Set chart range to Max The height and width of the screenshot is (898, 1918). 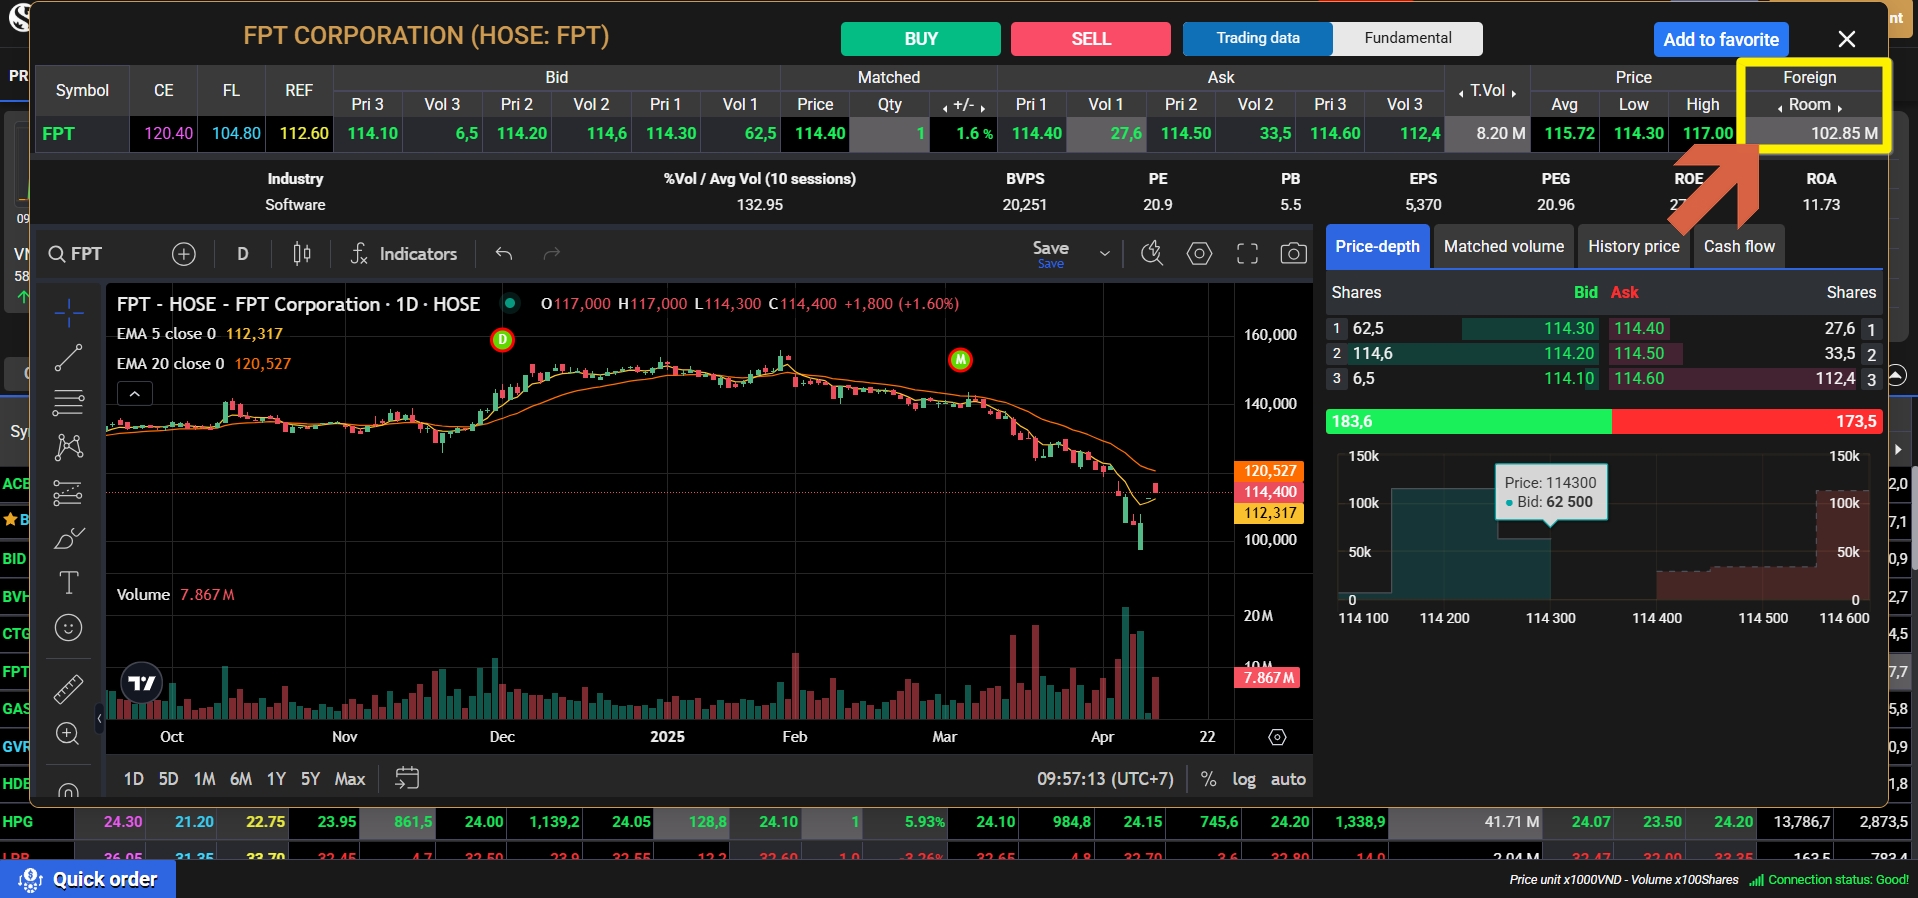(x=350, y=779)
